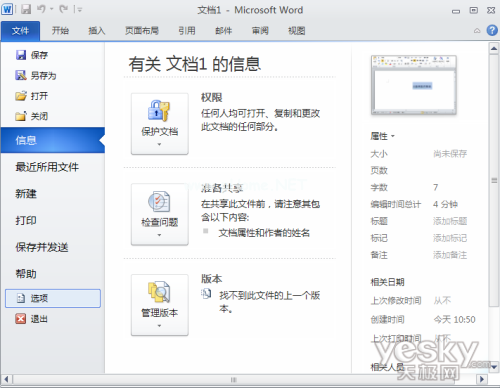Click the 管理版本 button

point(160,305)
